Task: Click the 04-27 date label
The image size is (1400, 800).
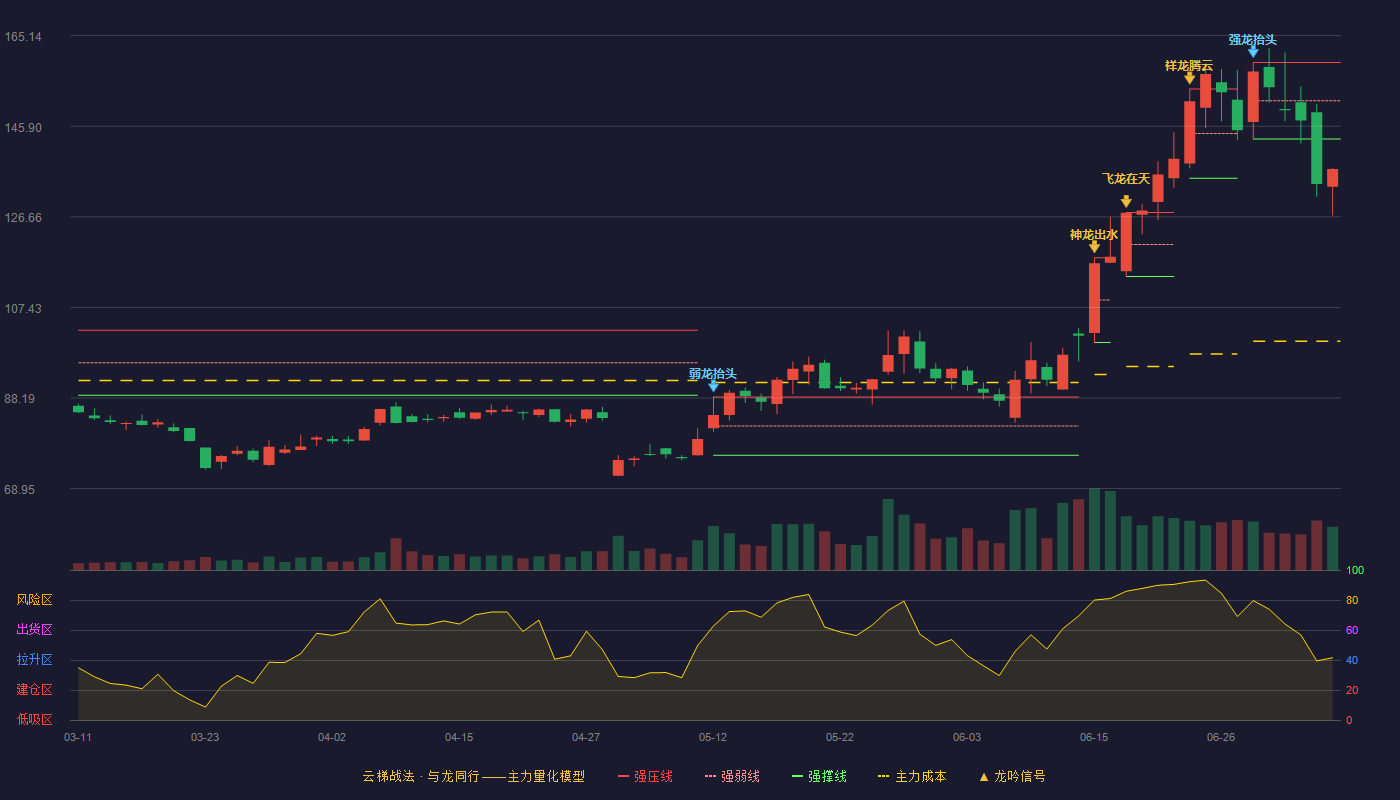Action: [x=586, y=737]
